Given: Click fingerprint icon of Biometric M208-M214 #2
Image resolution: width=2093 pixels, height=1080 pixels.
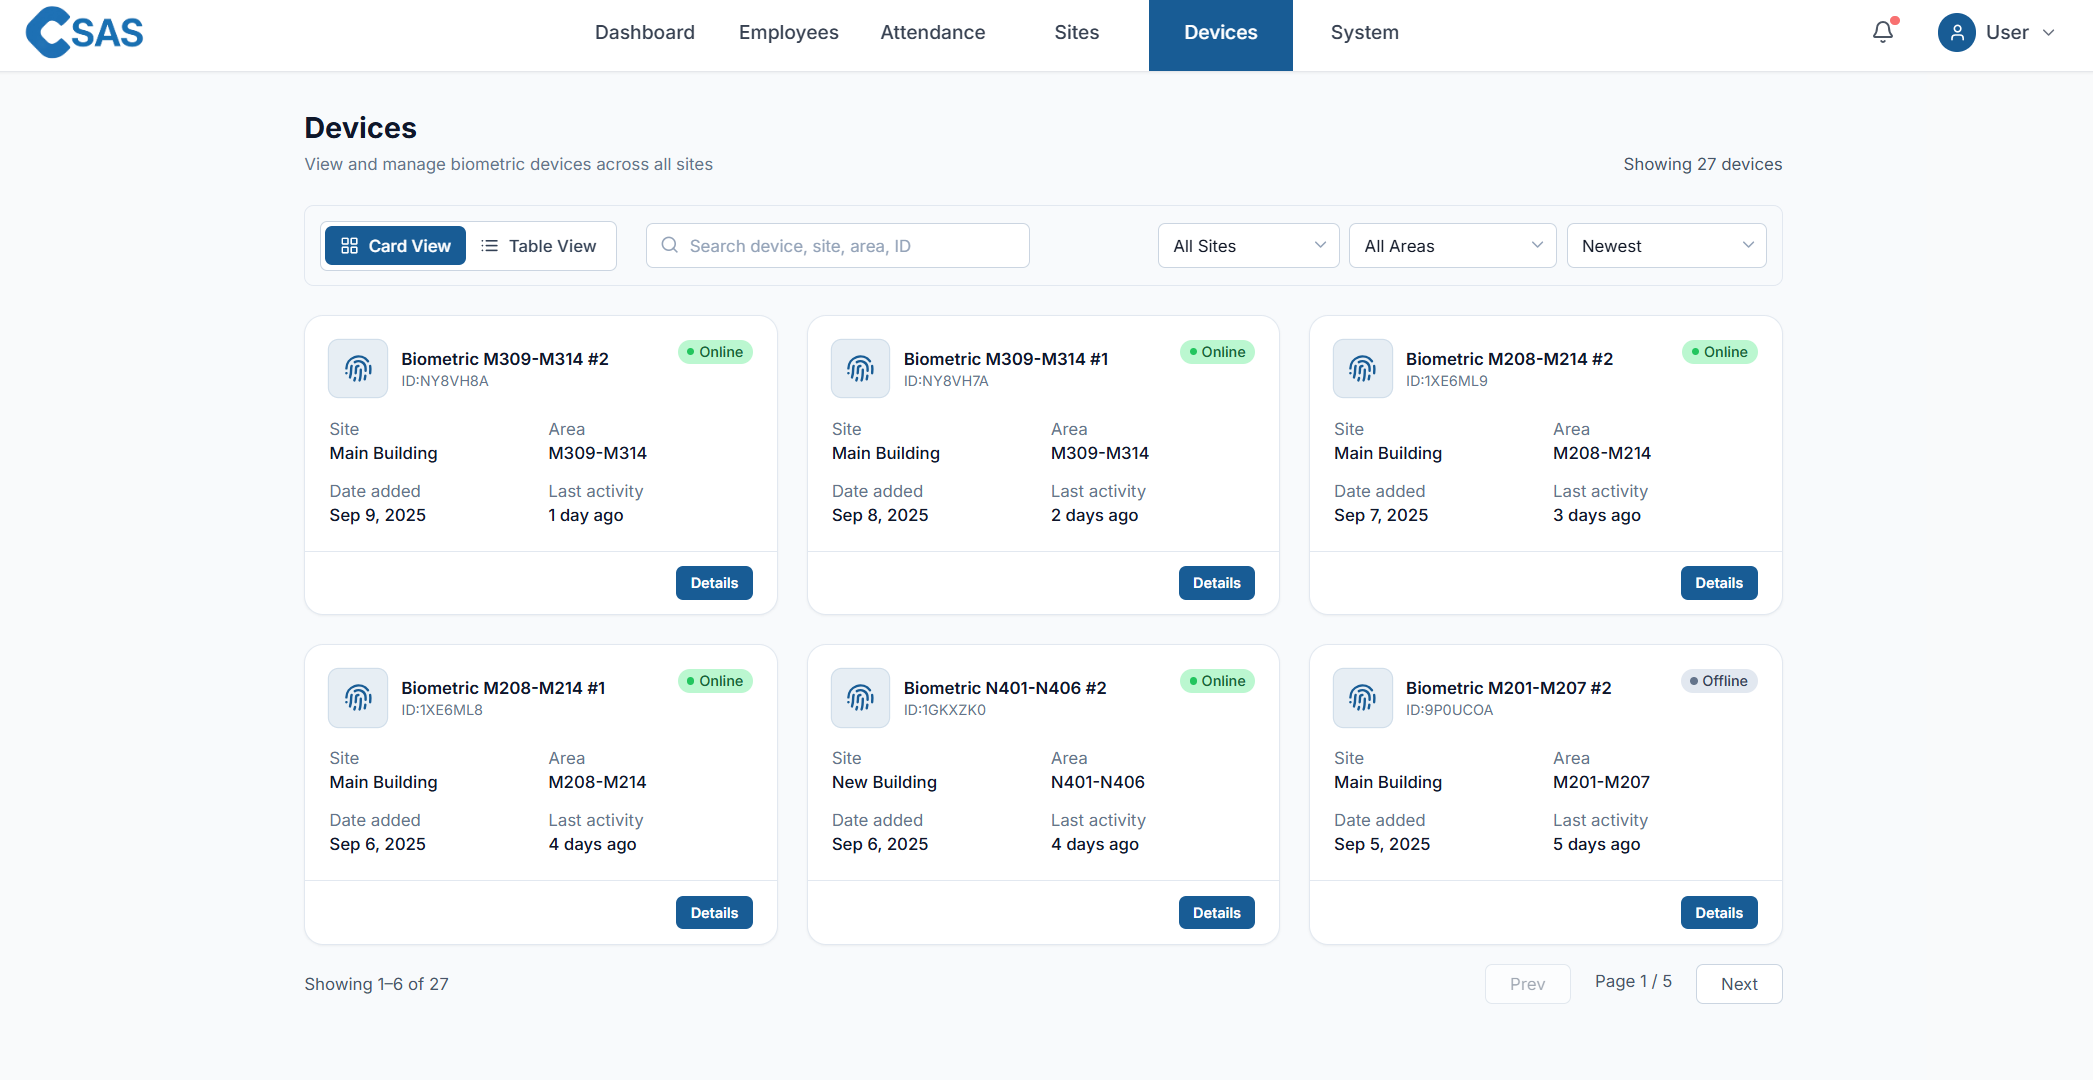Looking at the screenshot, I should pos(1362,369).
